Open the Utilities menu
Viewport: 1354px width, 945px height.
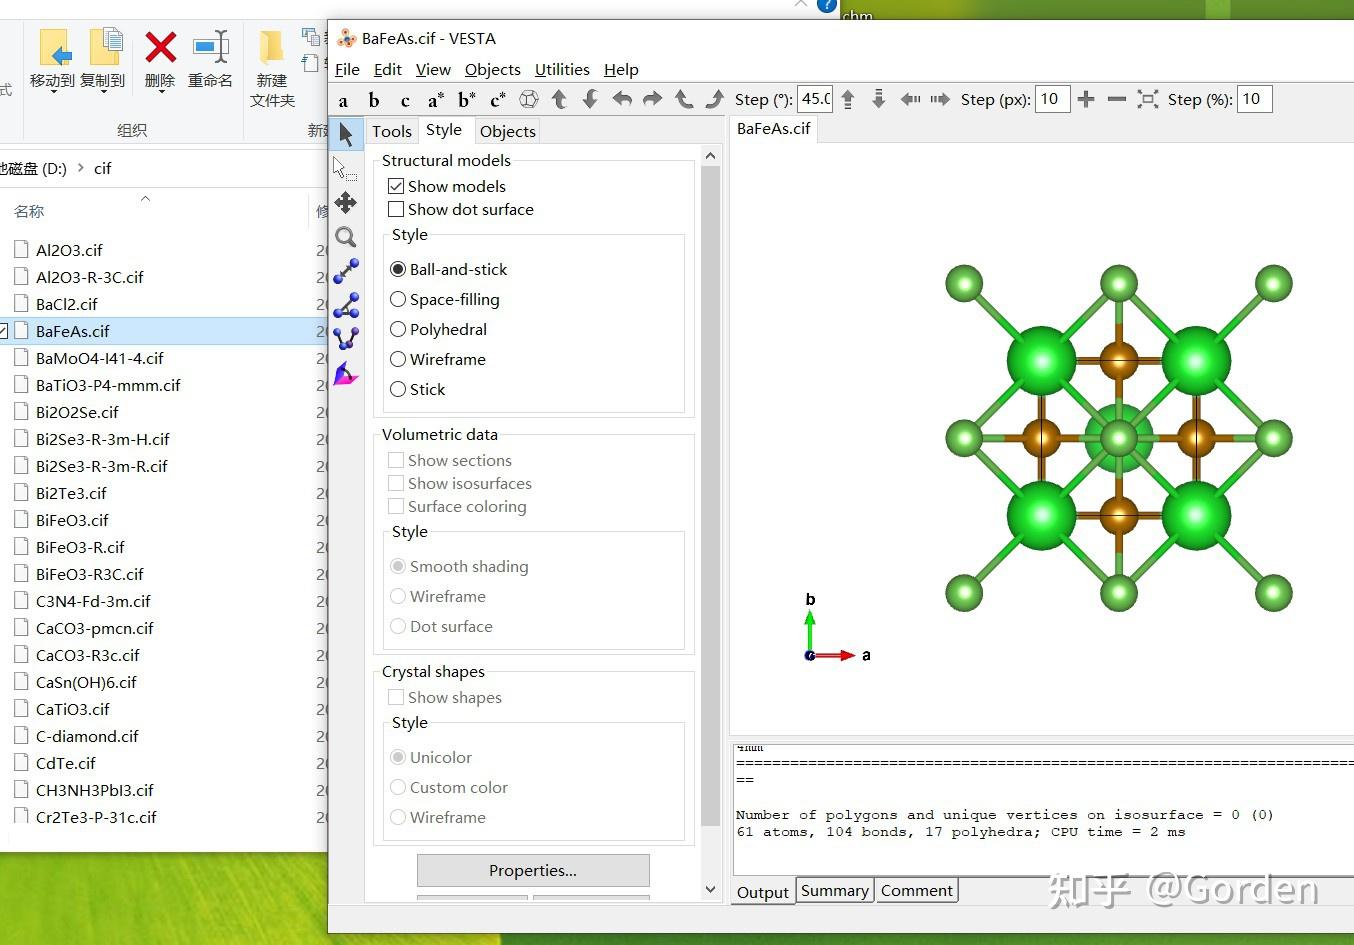562,69
